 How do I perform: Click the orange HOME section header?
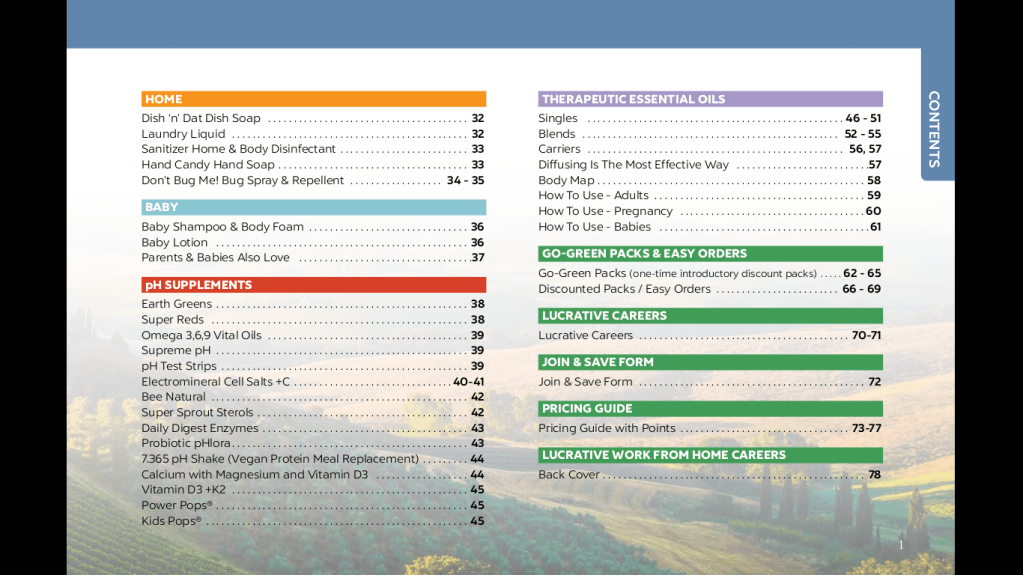point(313,99)
